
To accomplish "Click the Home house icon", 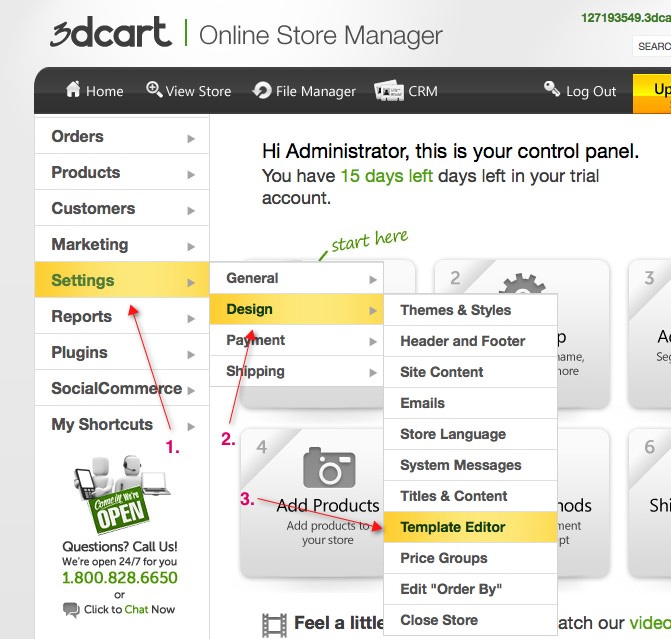I will click(x=73, y=90).
